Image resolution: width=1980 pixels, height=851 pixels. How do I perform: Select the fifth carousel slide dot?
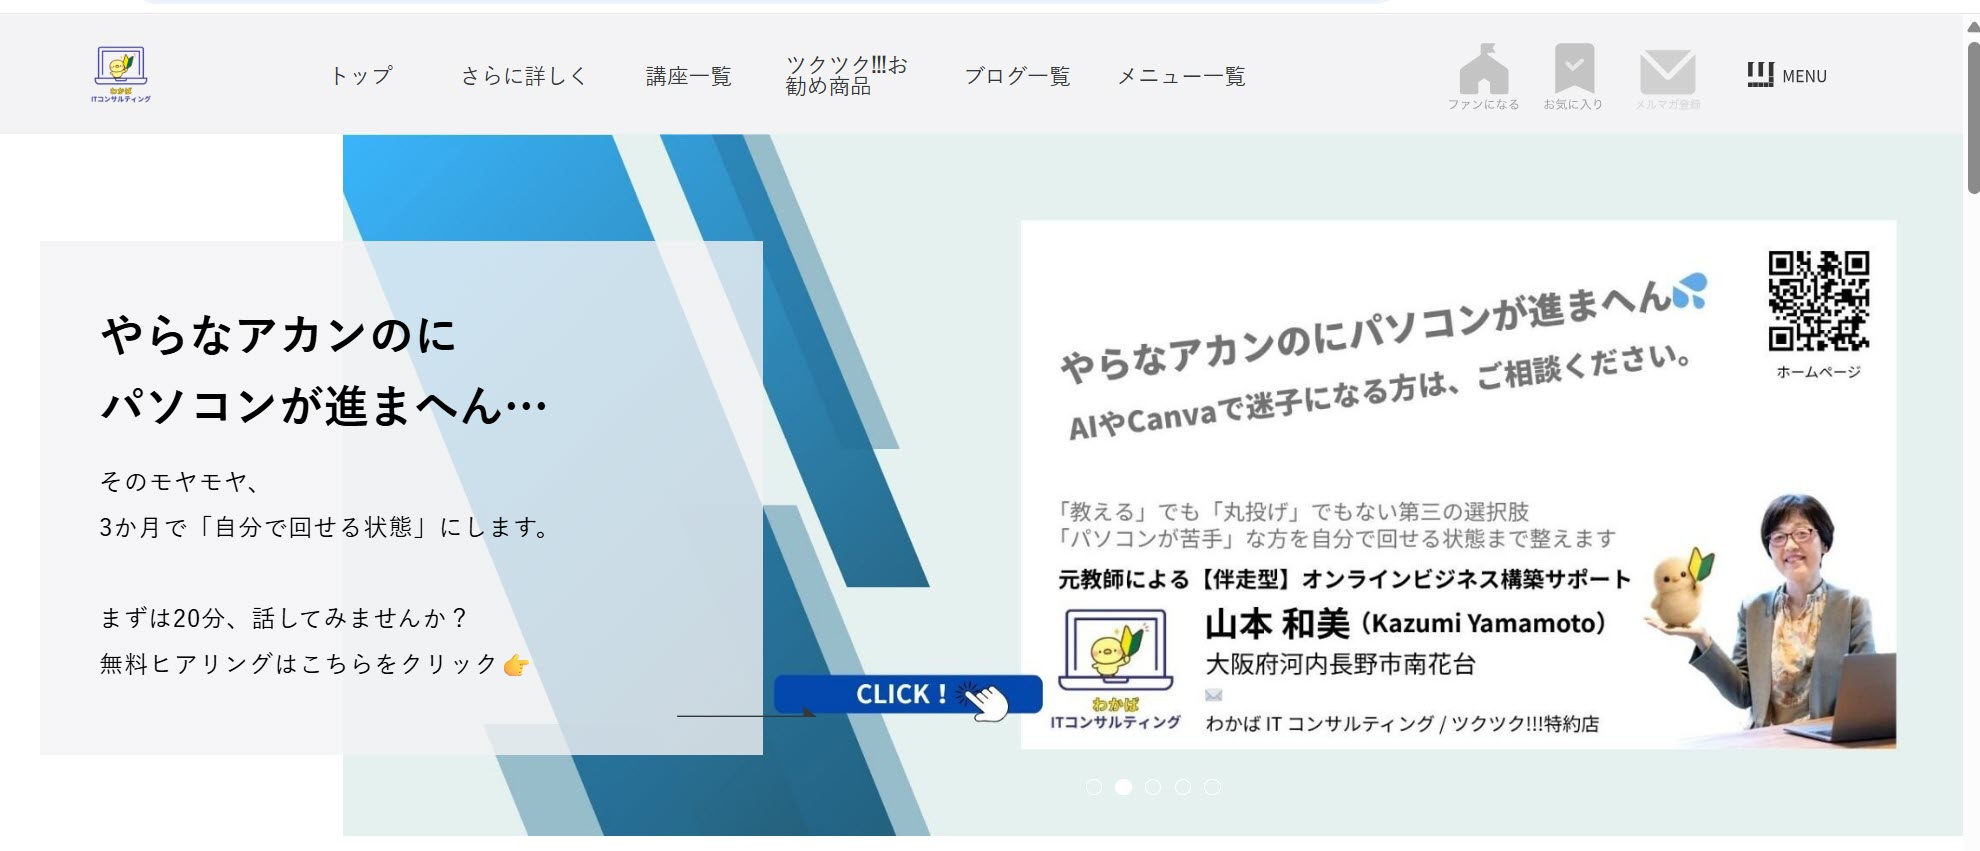[x=1212, y=787]
